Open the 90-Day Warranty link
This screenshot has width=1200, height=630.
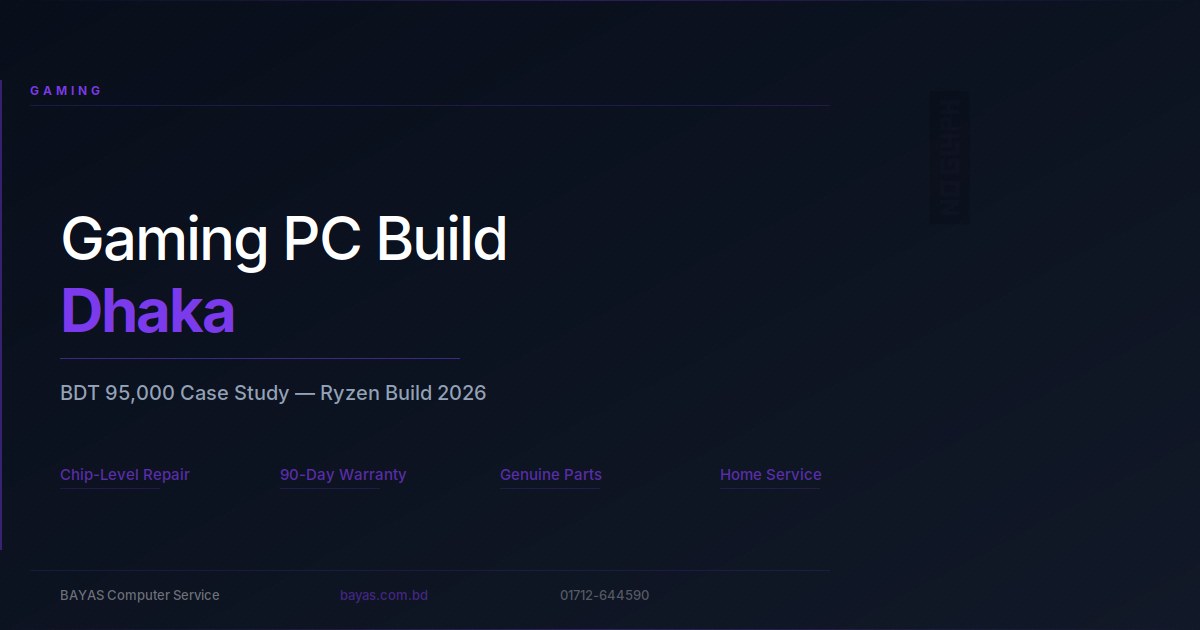coord(343,475)
